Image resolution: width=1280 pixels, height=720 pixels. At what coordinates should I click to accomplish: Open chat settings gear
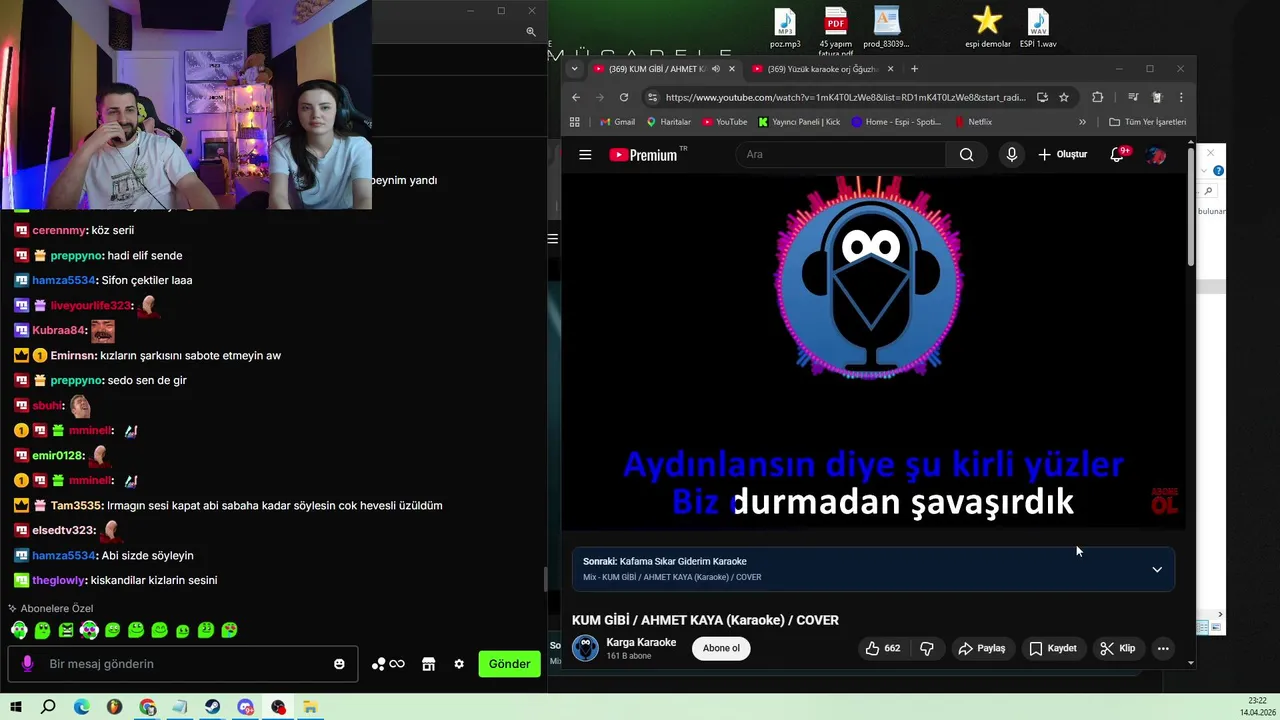point(459,664)
